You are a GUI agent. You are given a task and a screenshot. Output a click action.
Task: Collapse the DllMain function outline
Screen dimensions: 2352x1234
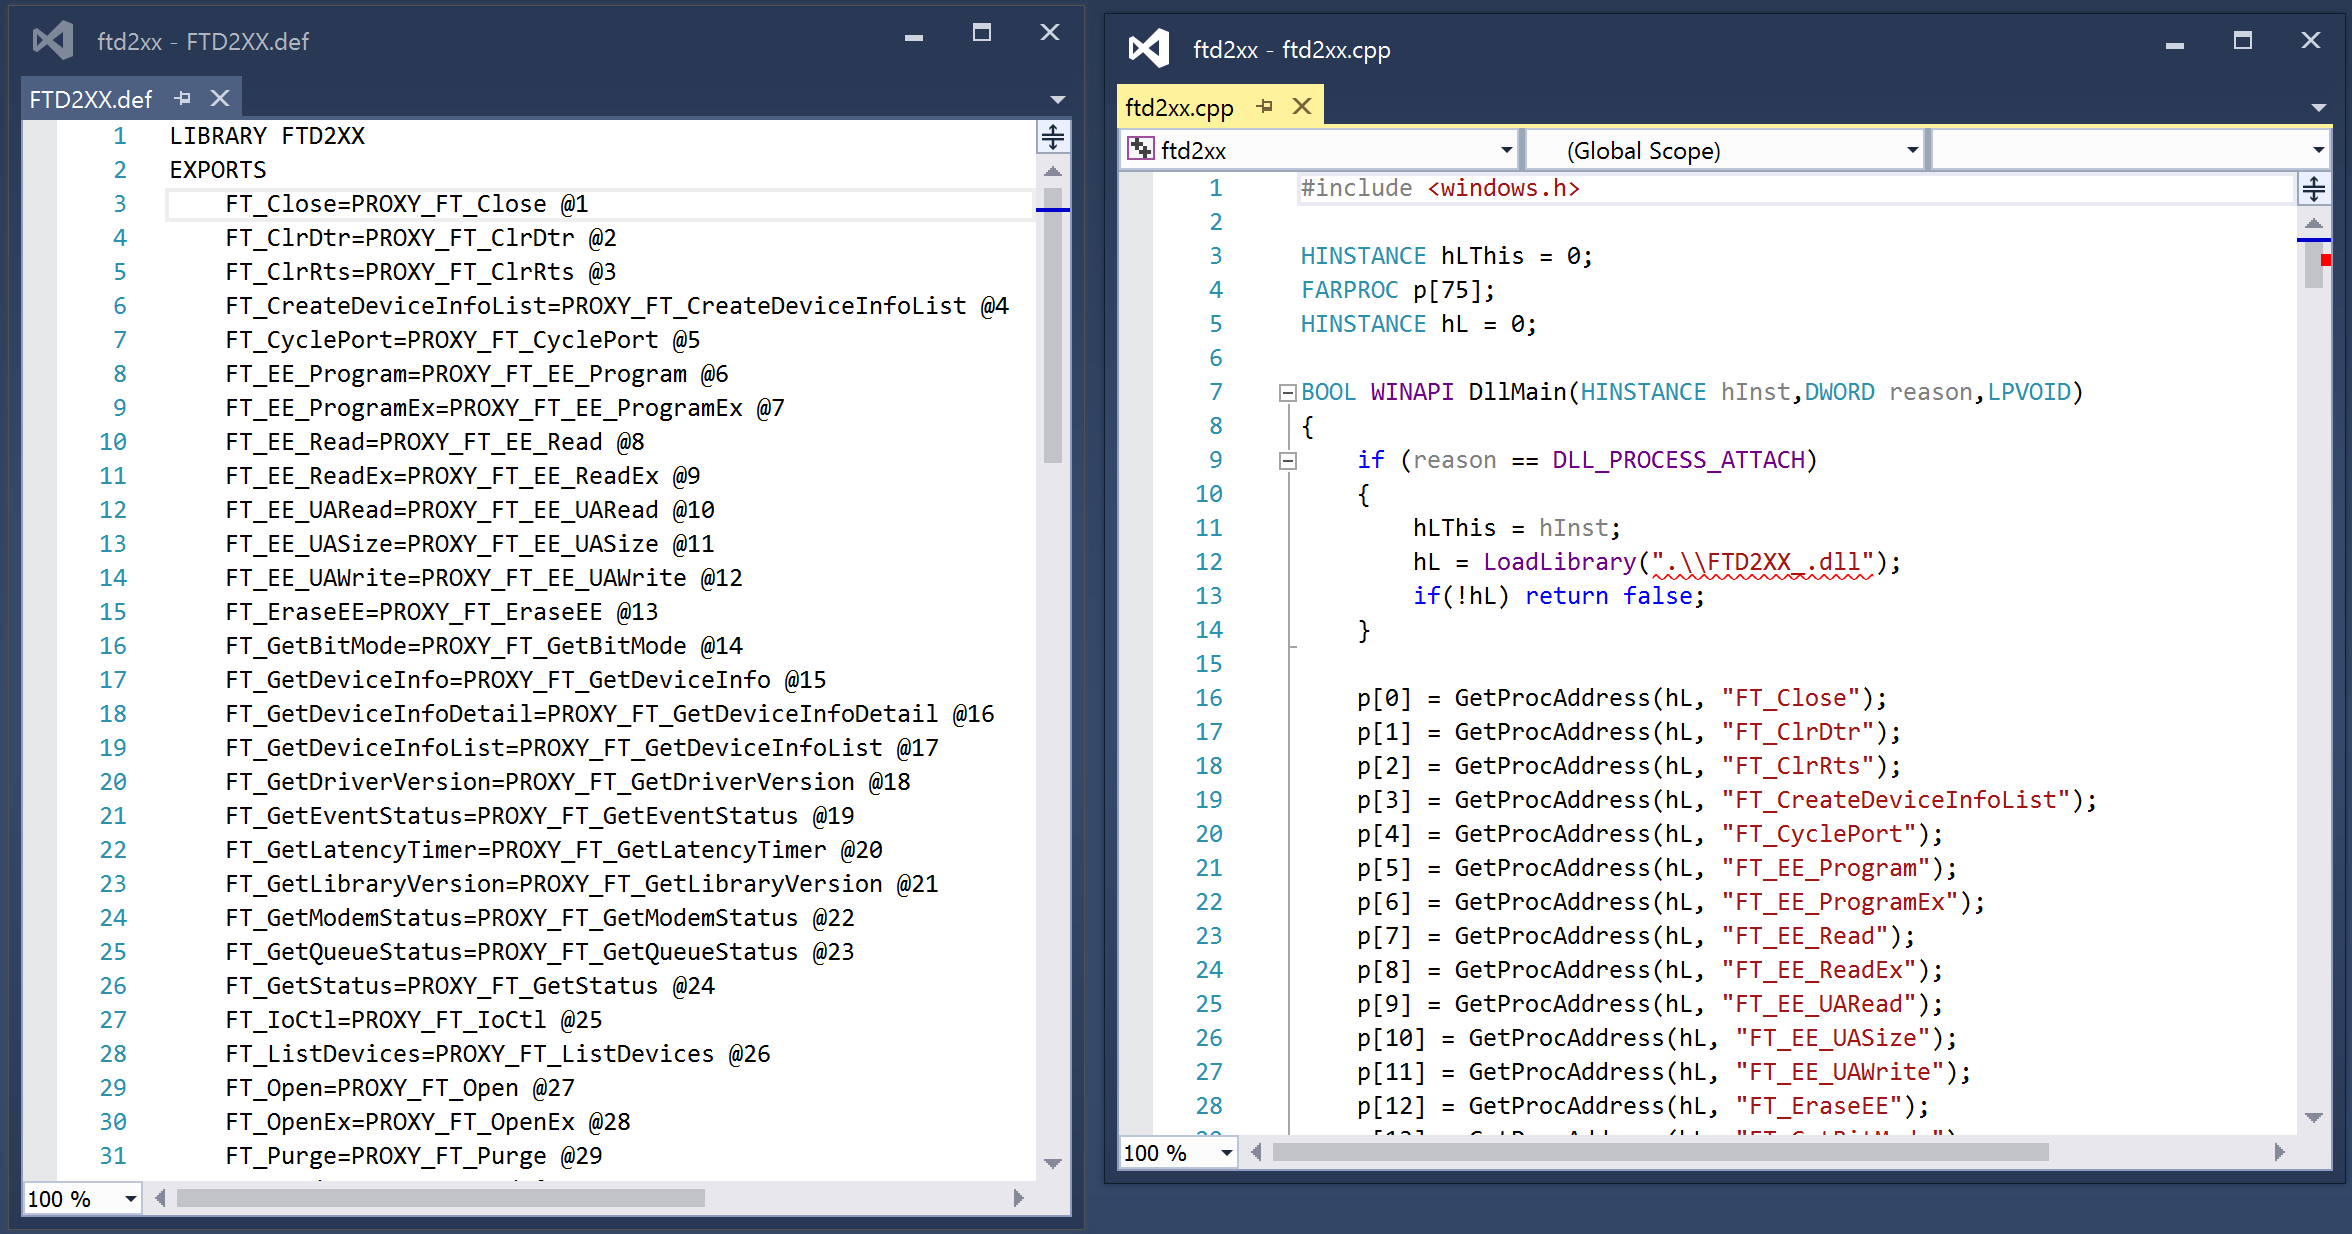[1288, 393]
